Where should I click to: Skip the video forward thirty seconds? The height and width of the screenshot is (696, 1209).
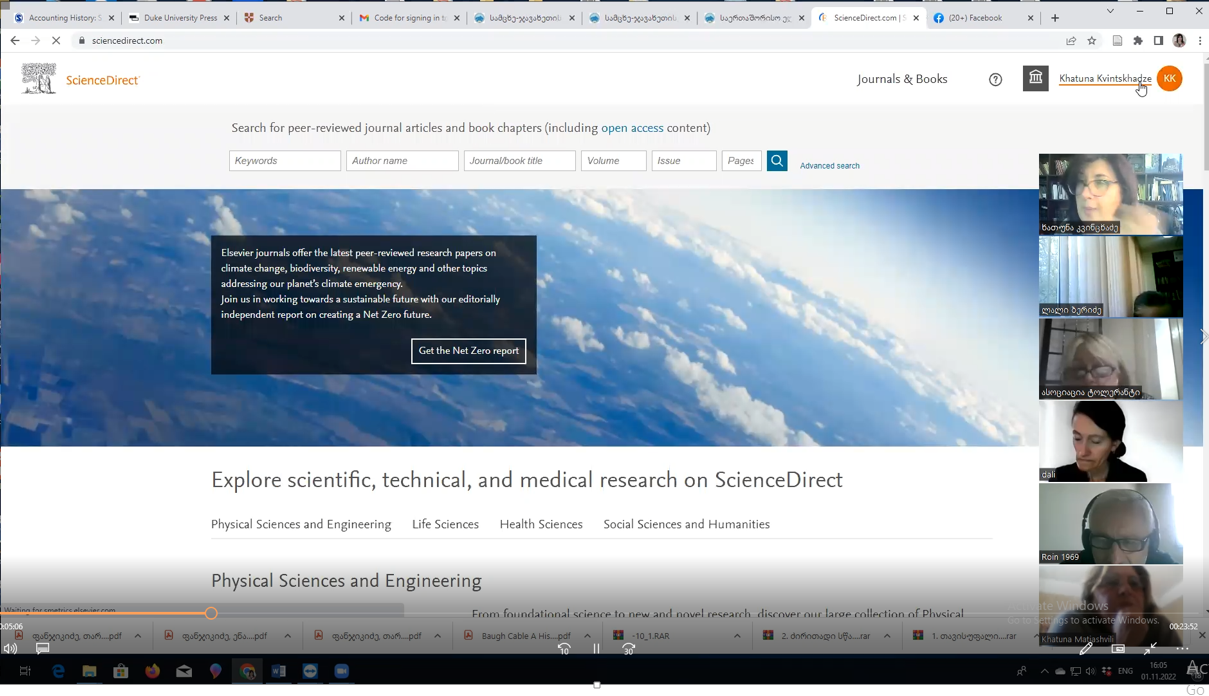[x=629, y=649]
